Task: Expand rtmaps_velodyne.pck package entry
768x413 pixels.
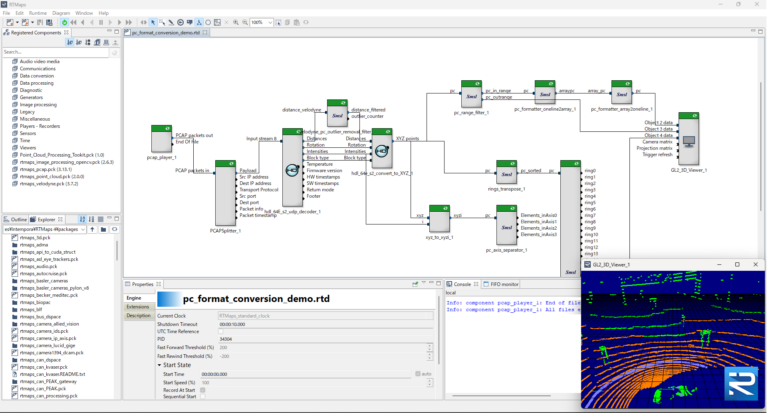Action: tap(48, 184)
